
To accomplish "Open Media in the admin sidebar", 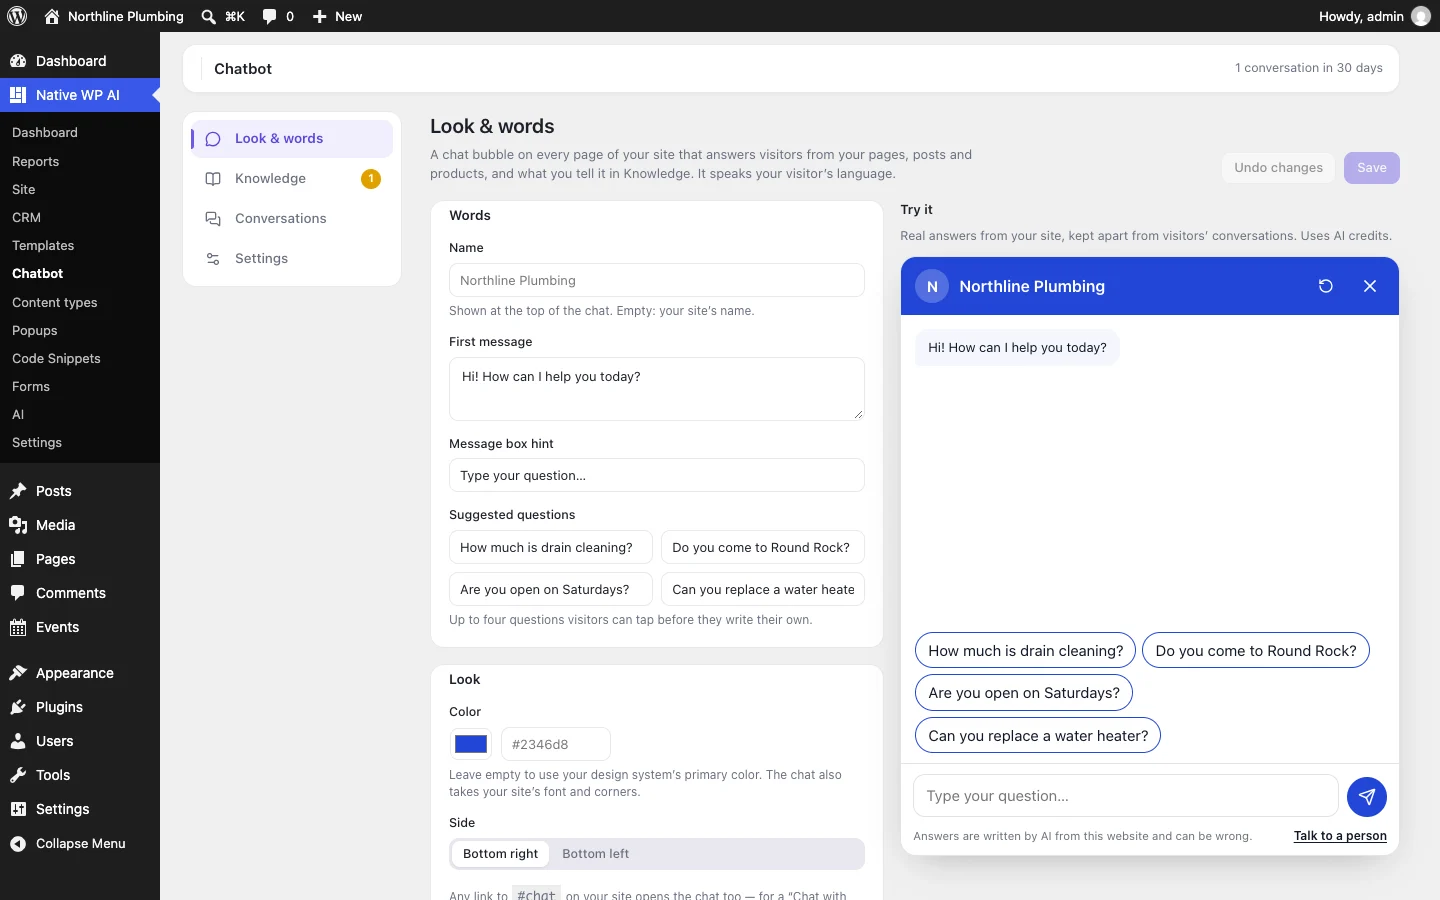I will pyautogui.click(x=80, y=525).
